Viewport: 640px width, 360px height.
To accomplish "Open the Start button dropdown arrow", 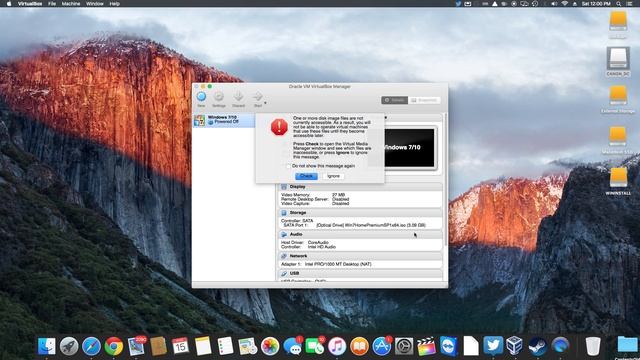I will click(x=265, y=103).
